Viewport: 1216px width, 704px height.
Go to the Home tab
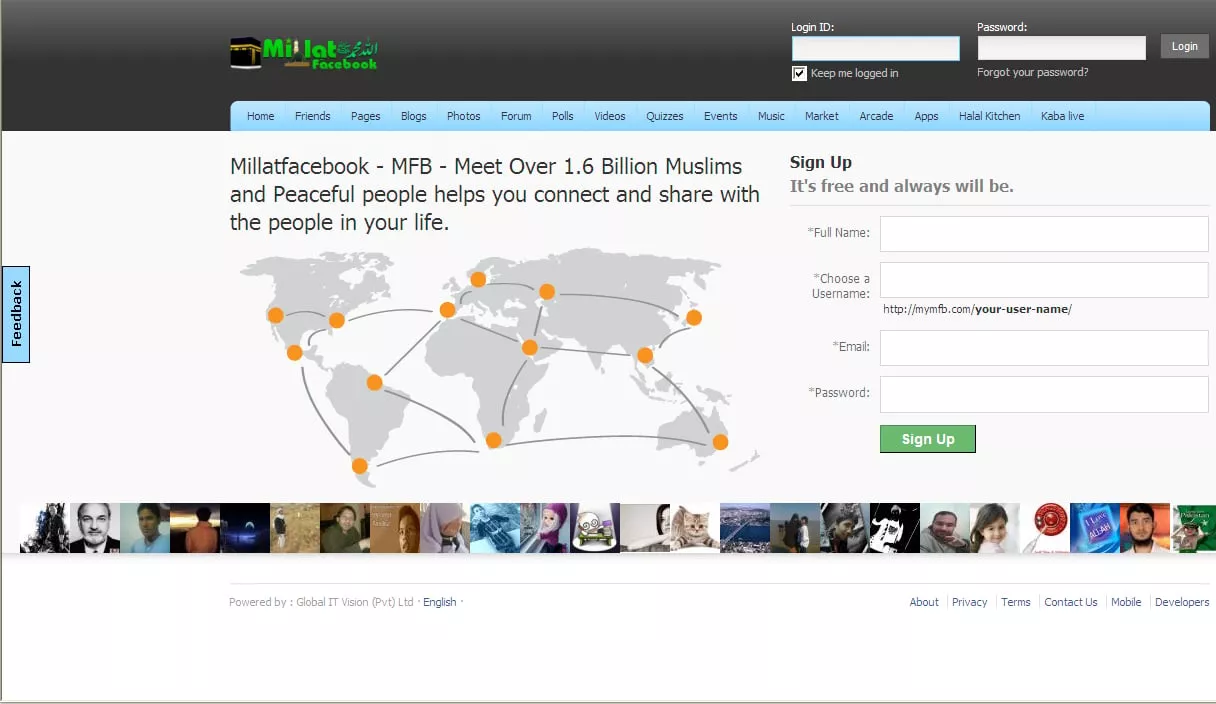click(x=261, y=116)
